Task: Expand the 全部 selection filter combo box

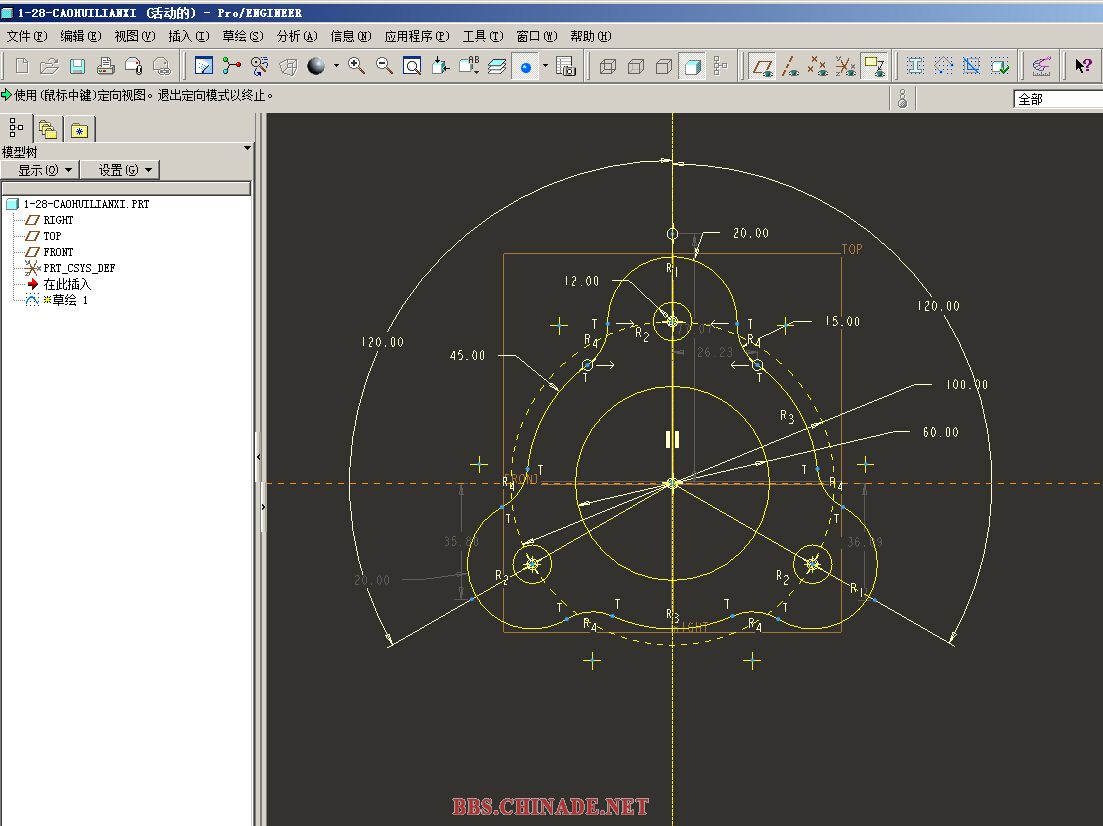Action: [1058, 99]
